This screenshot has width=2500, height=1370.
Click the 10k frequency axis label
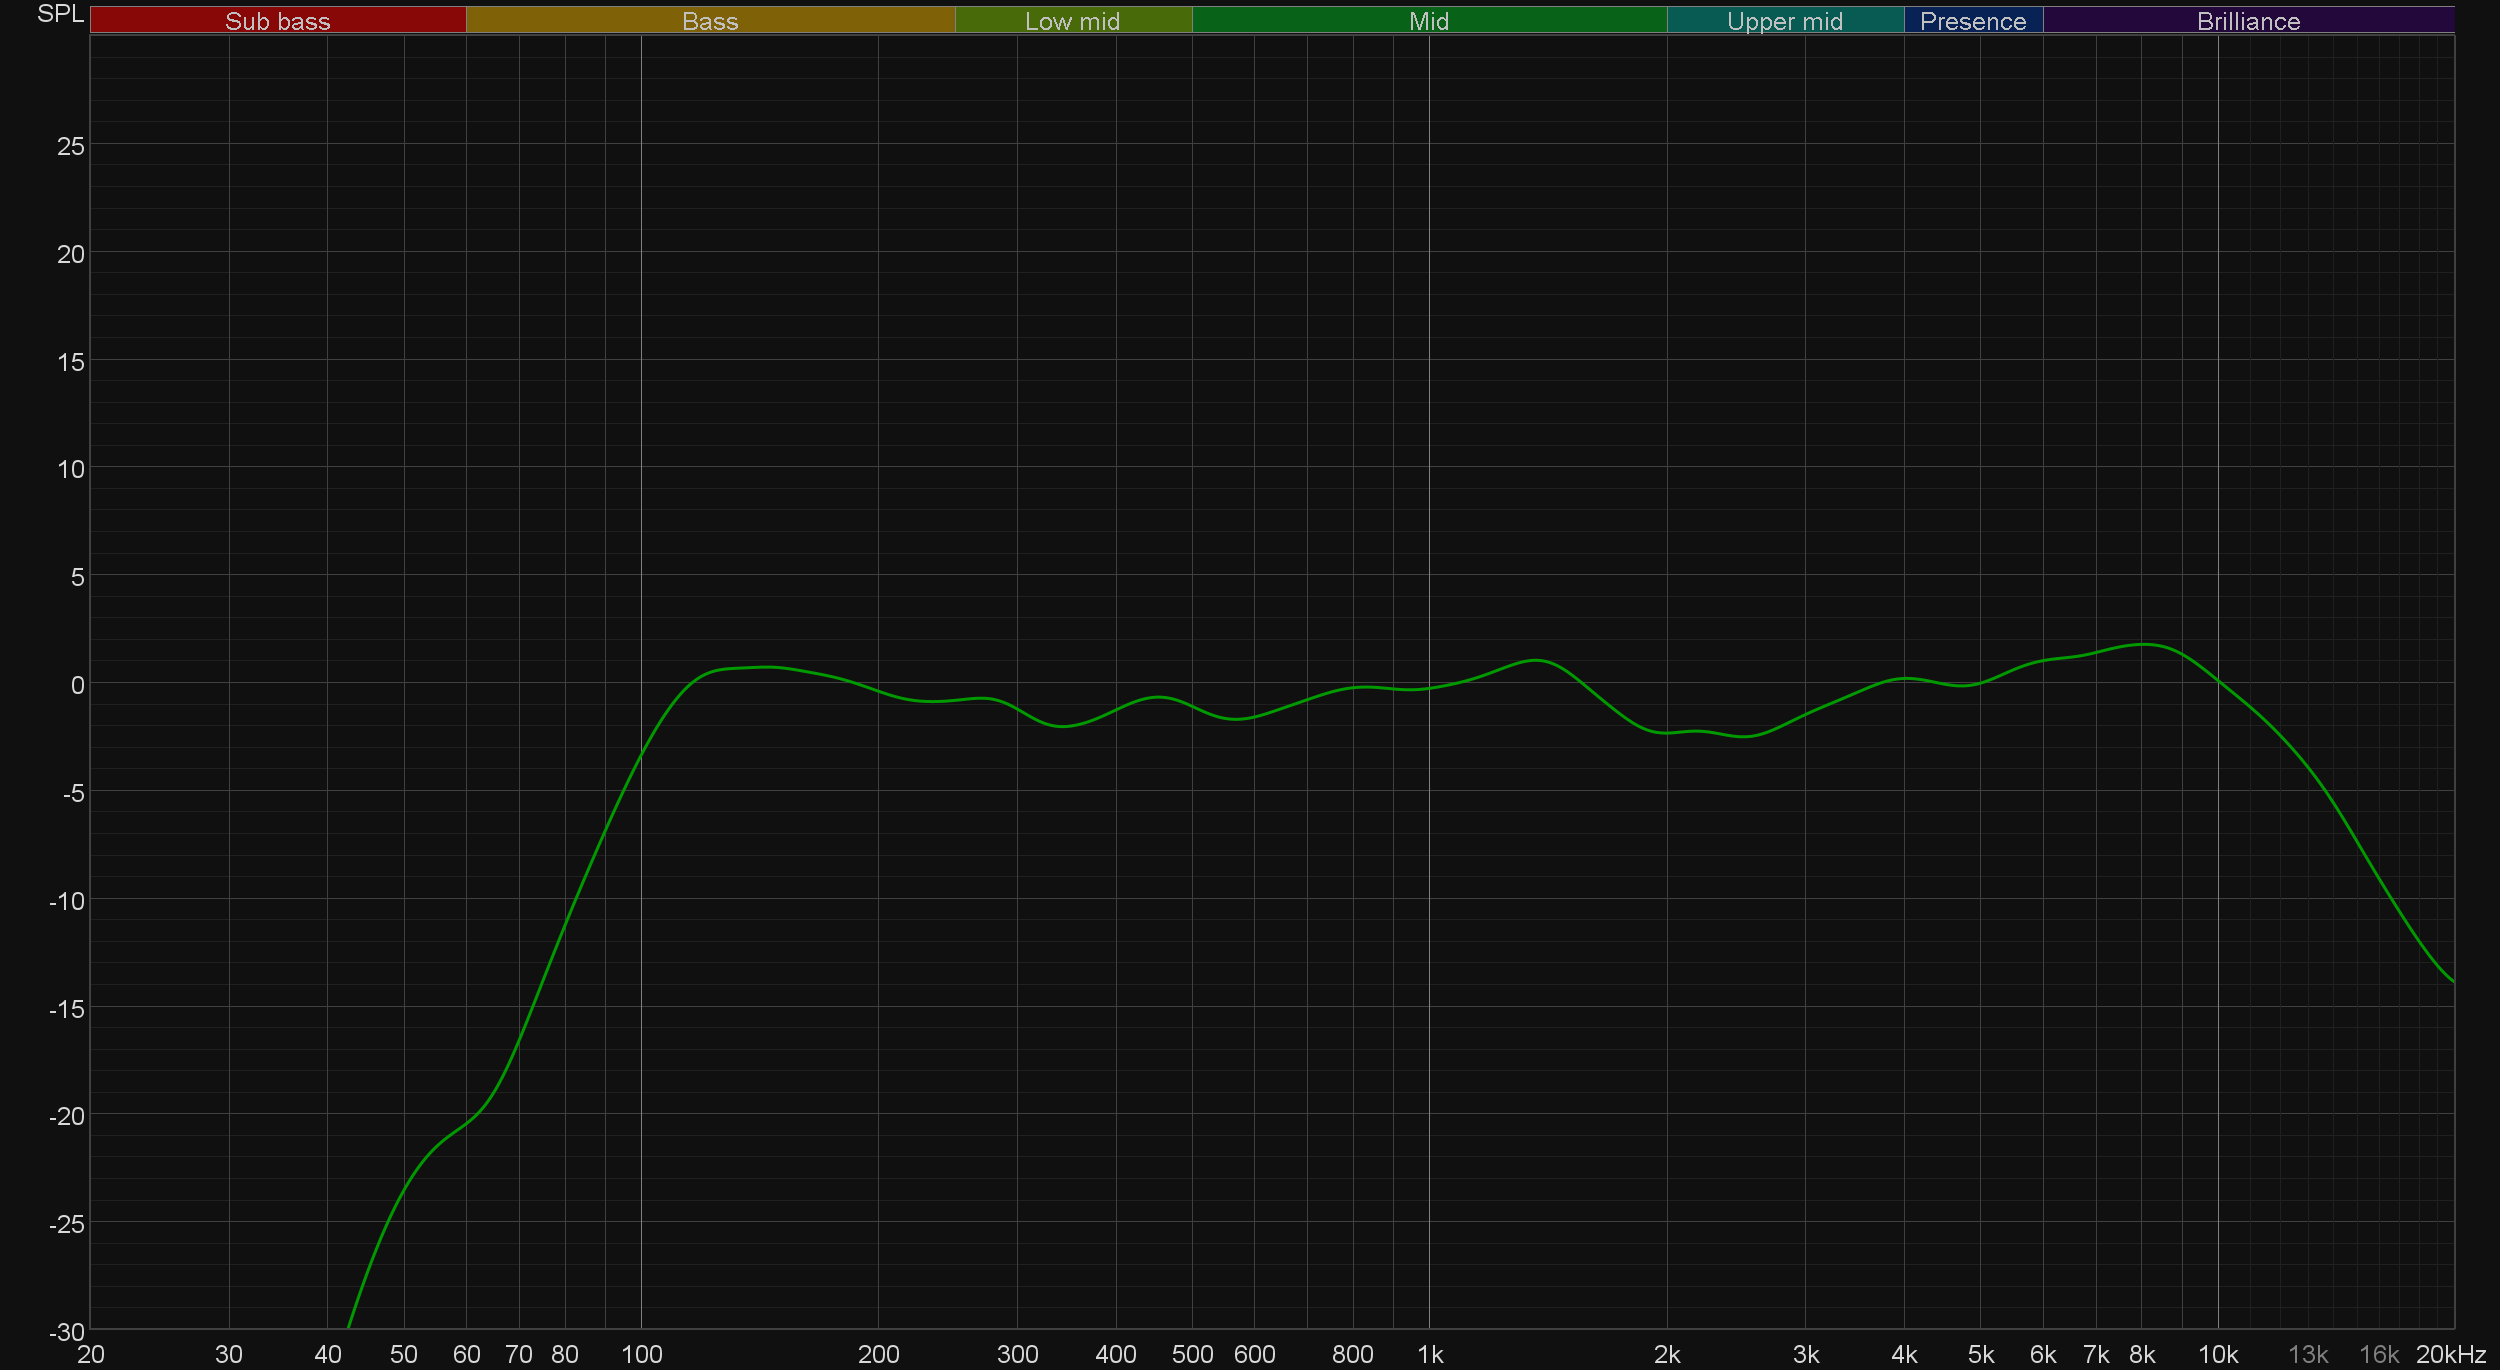pyautogui.click(x=2218, y=1354)
